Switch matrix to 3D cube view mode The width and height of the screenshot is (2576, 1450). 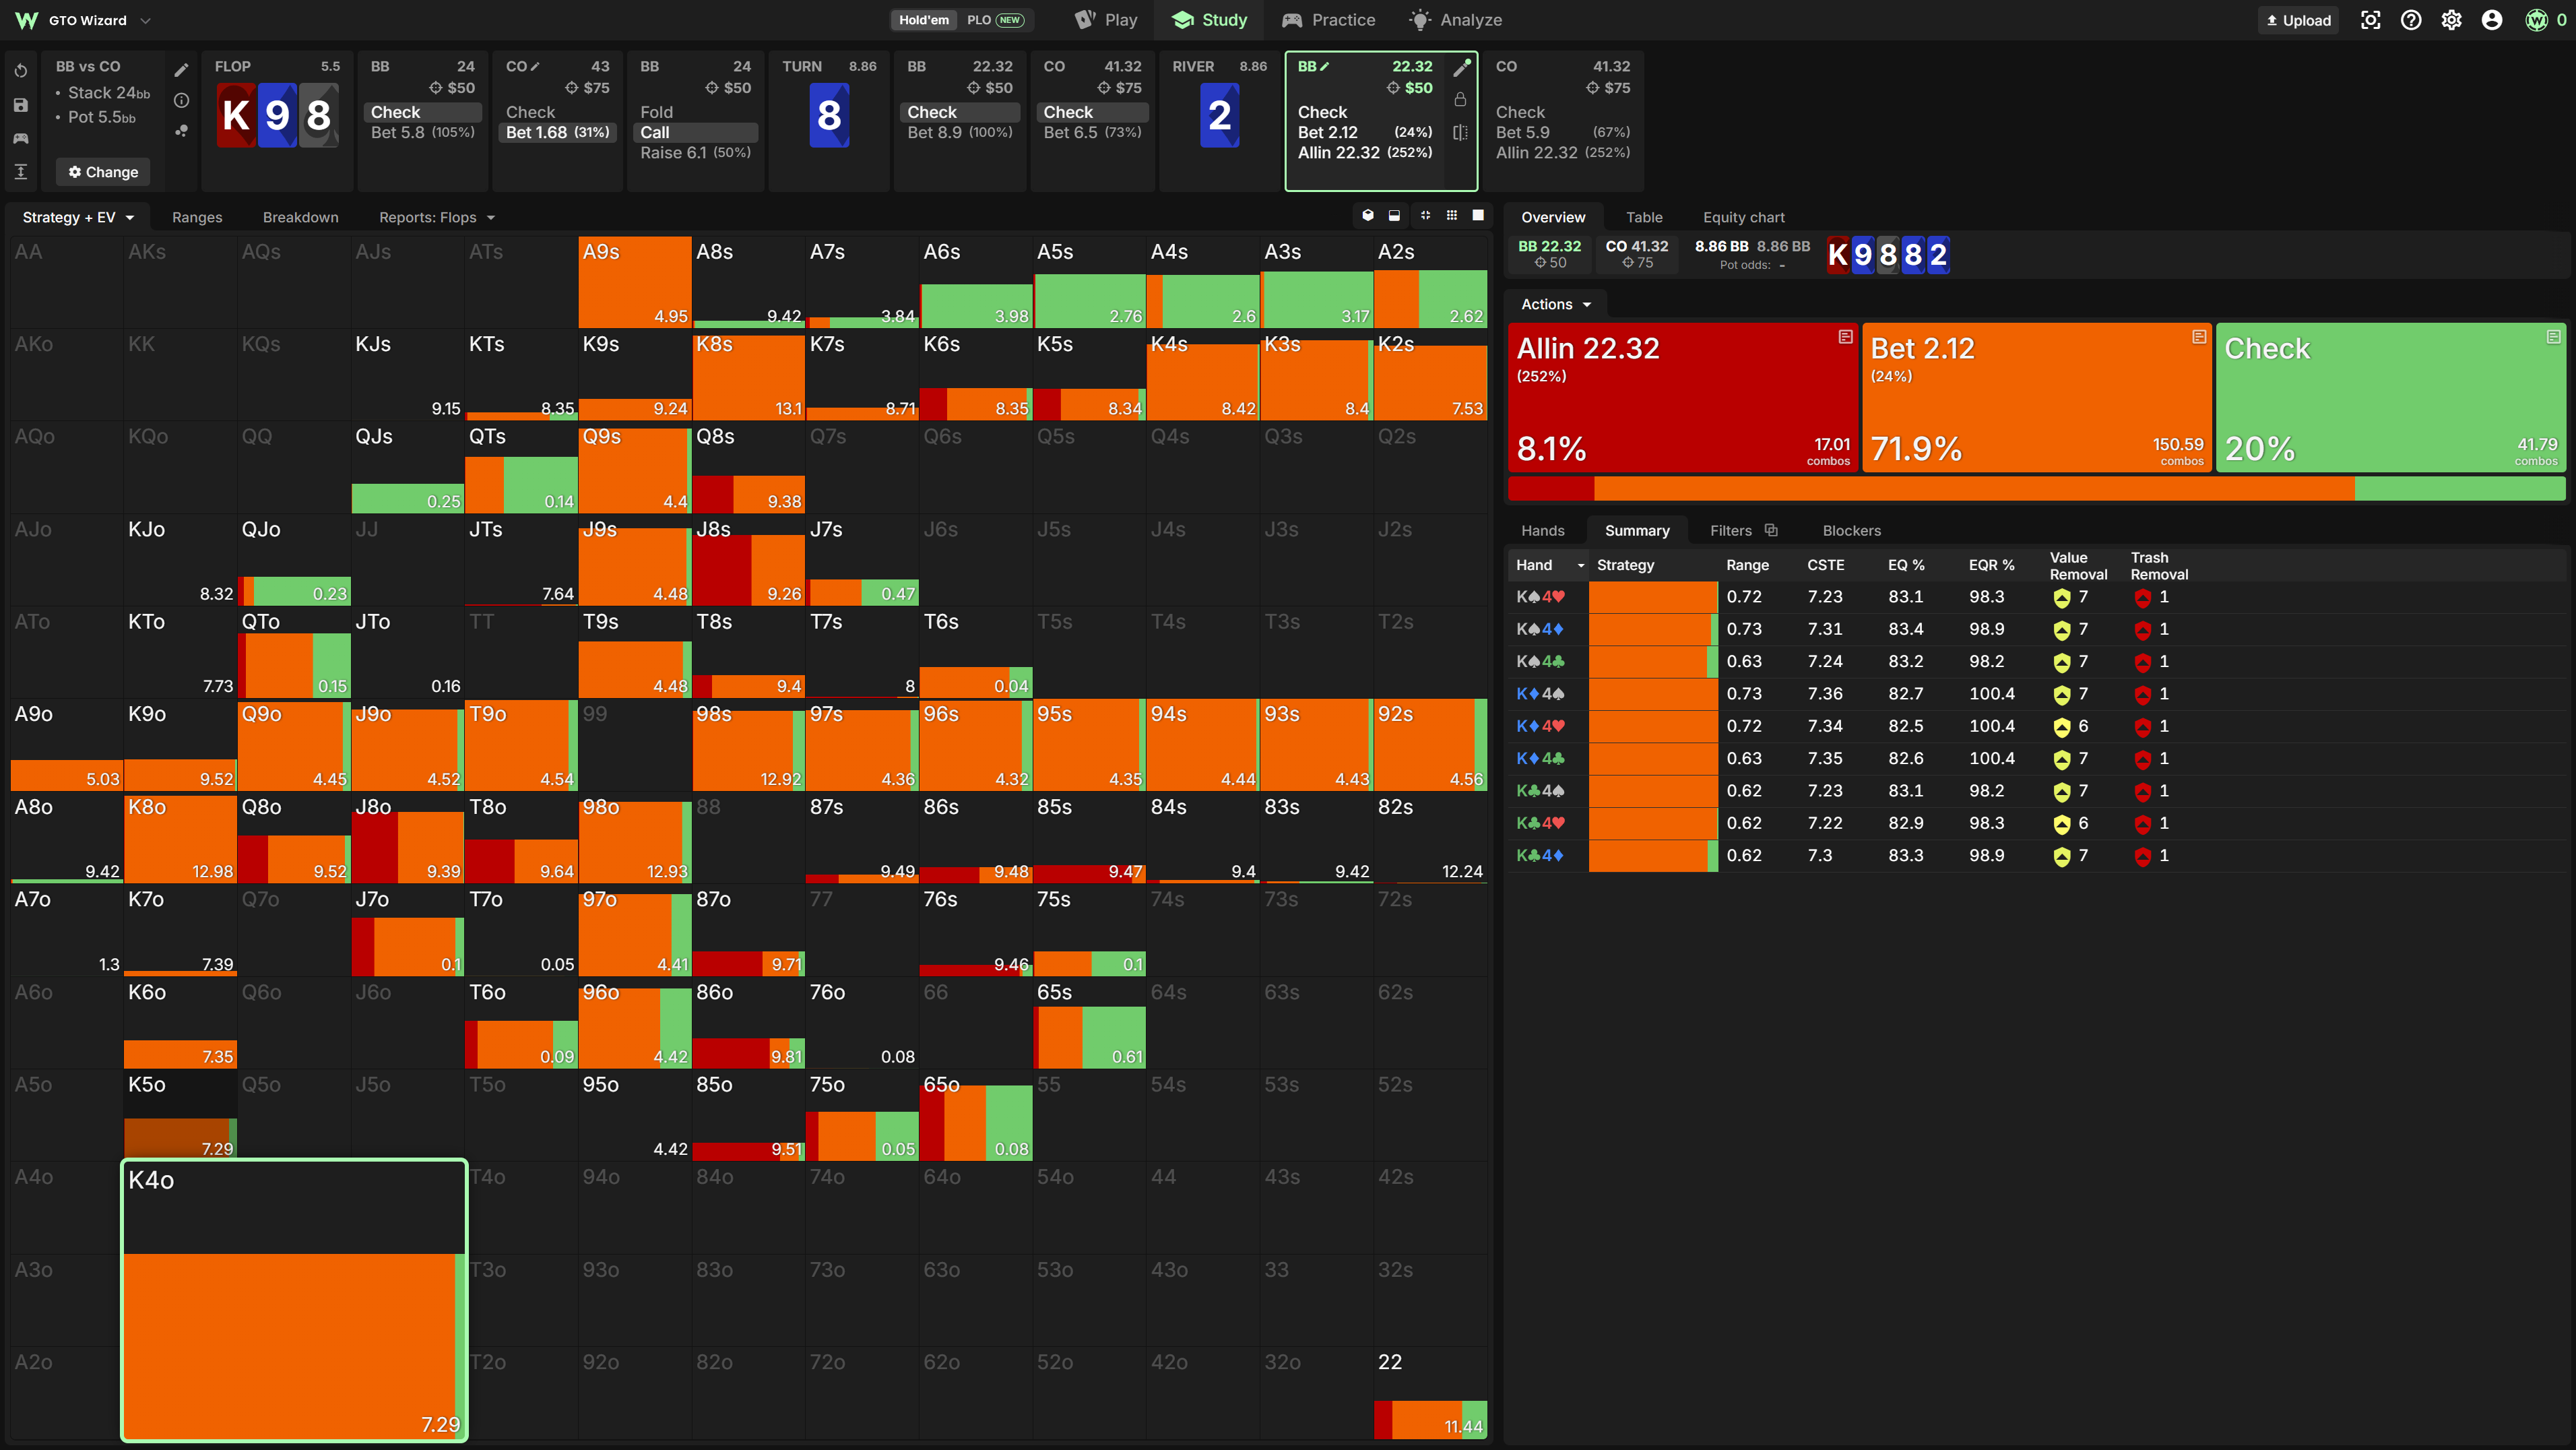point(1368,215)
